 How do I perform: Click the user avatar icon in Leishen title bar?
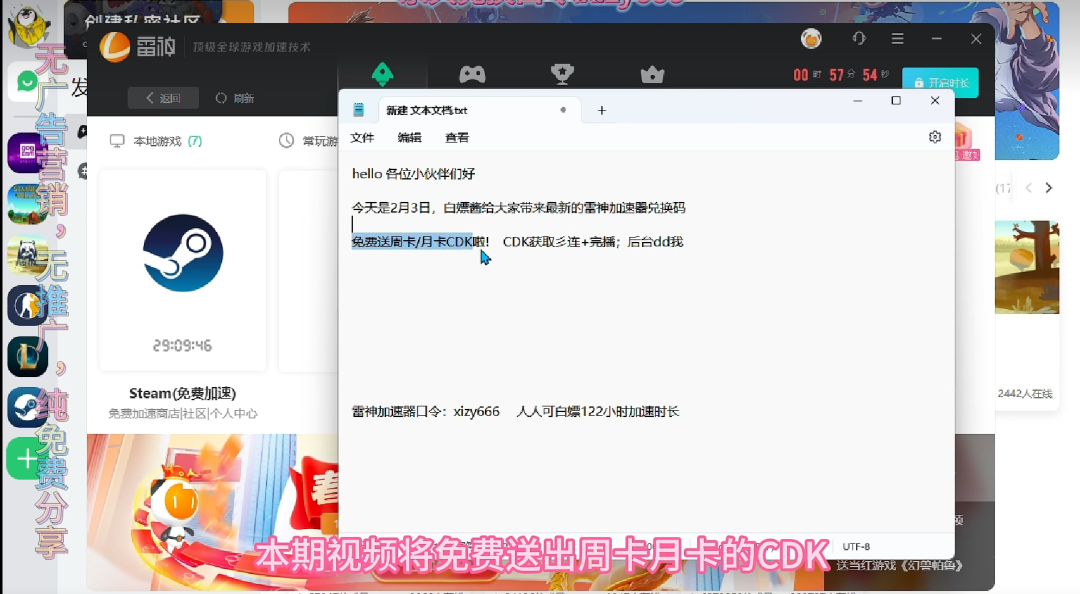810,38
